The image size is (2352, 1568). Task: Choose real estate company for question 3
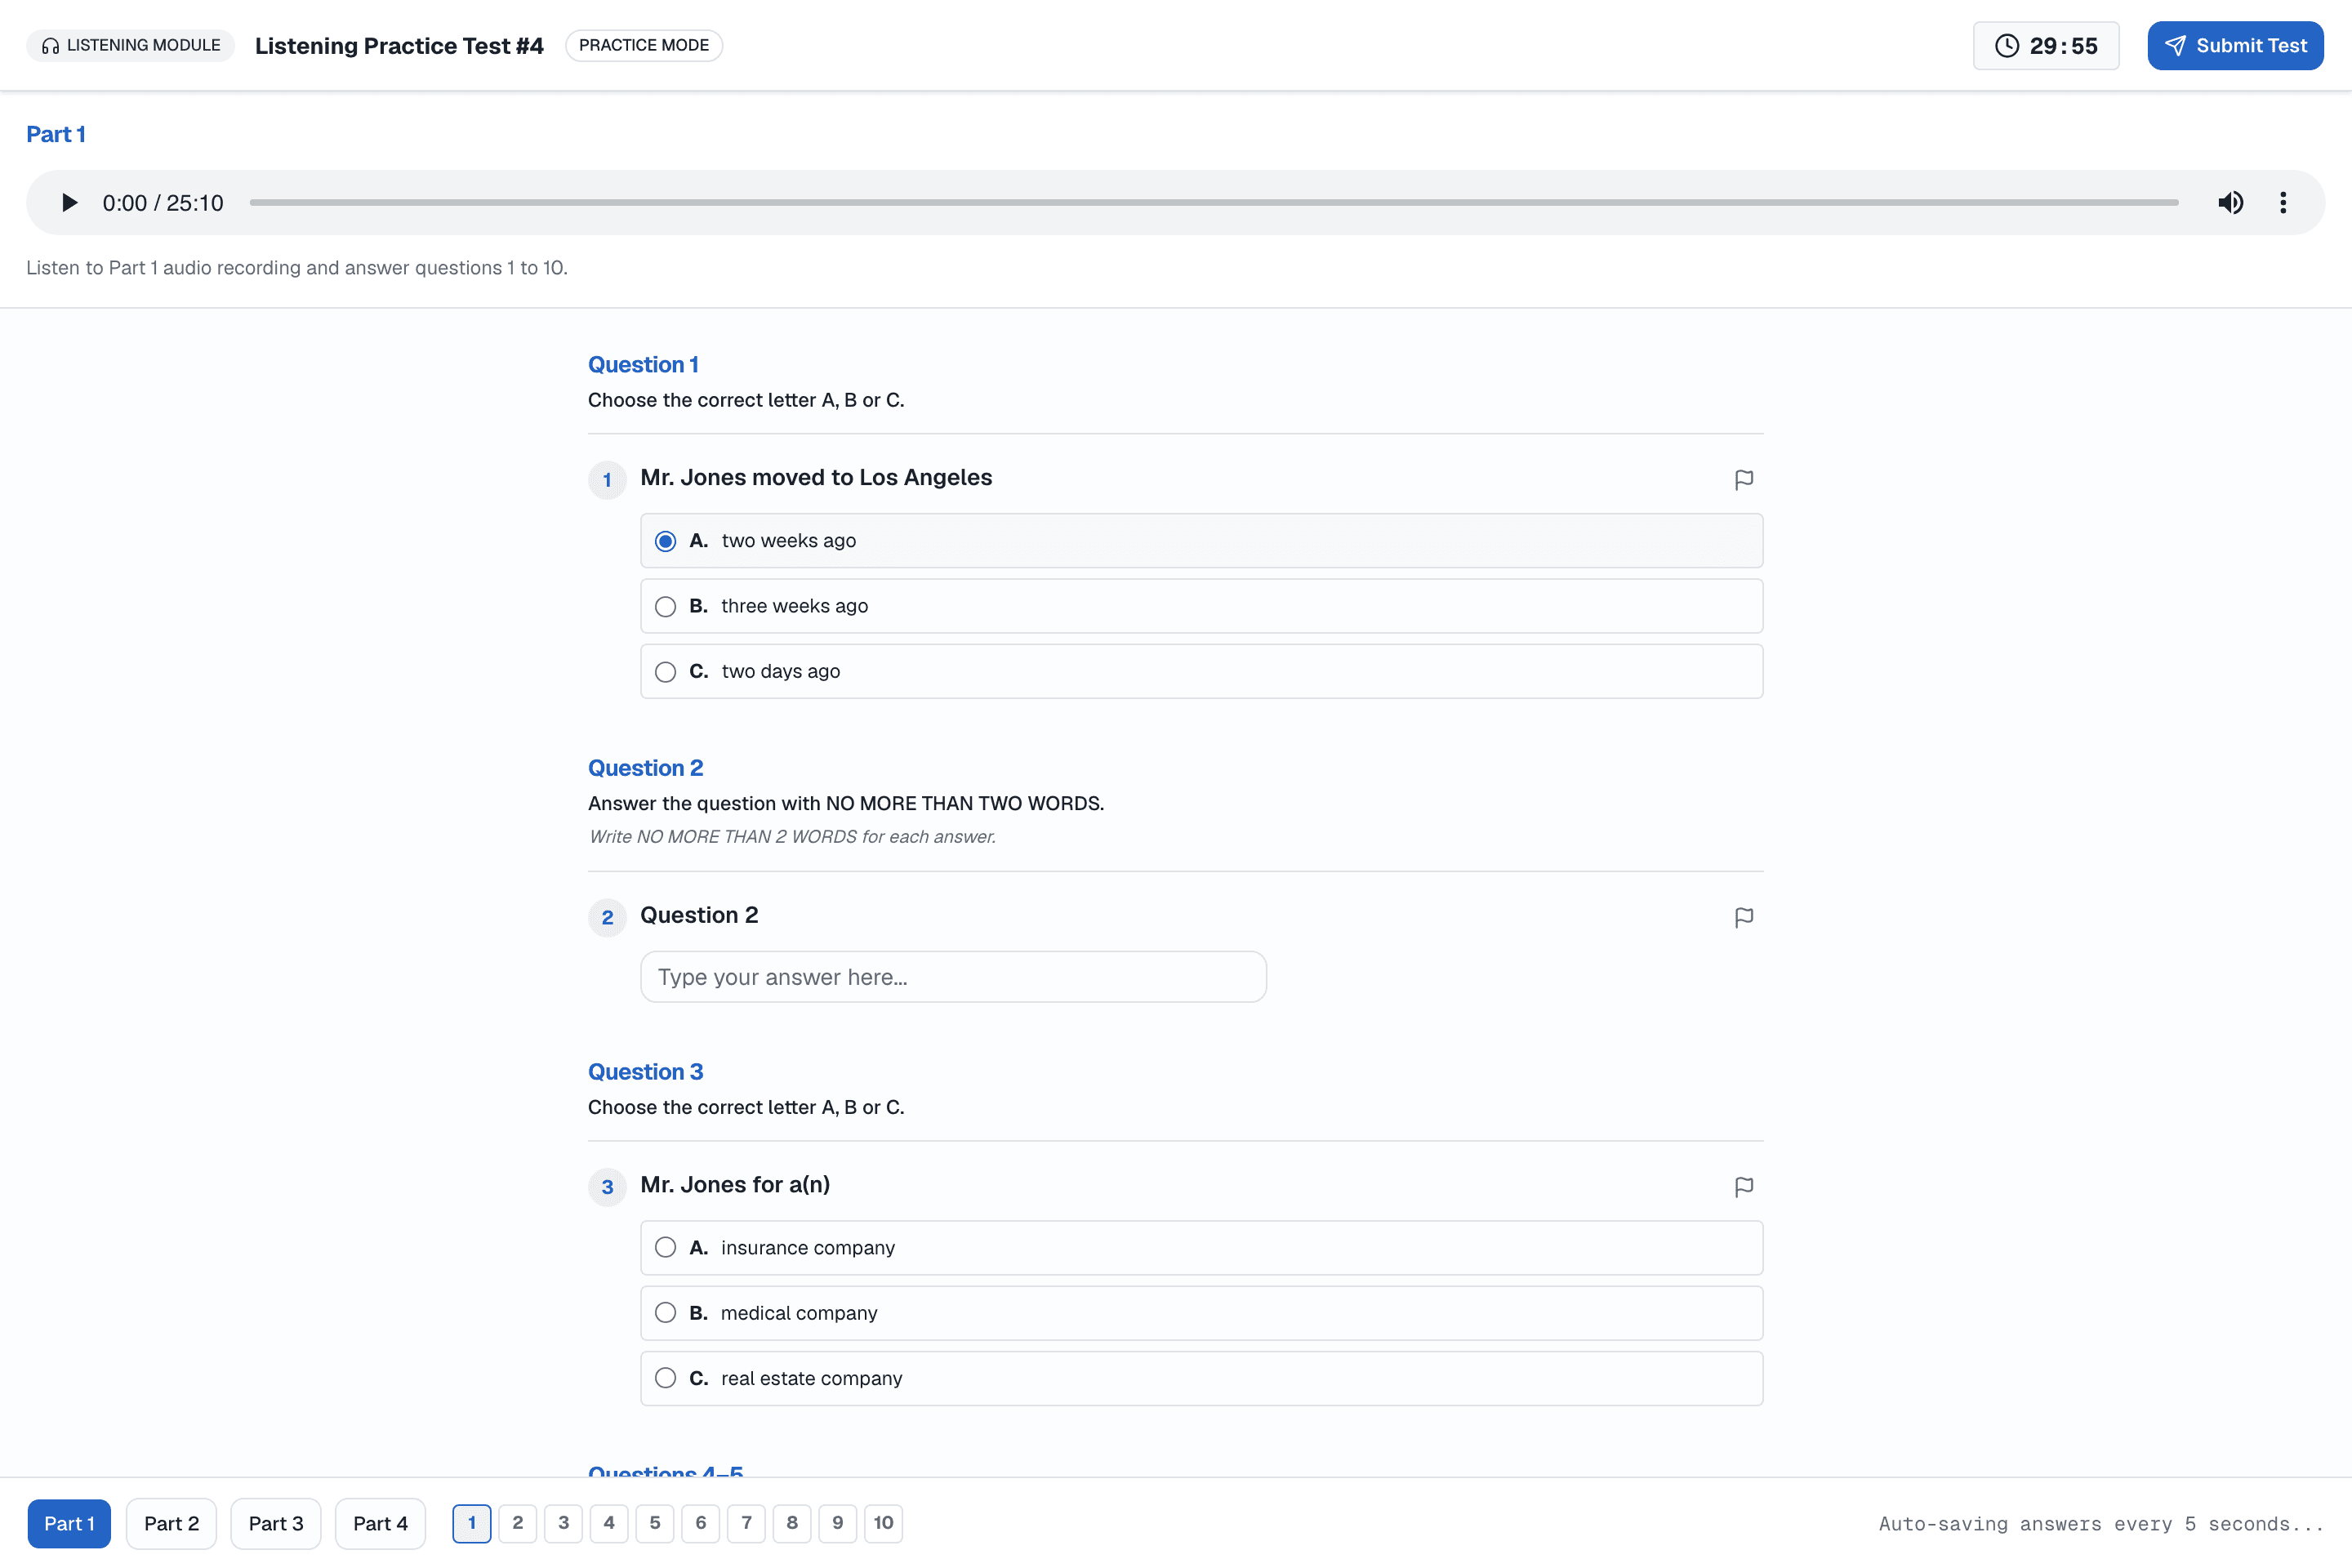(x=1201, y=1378)
